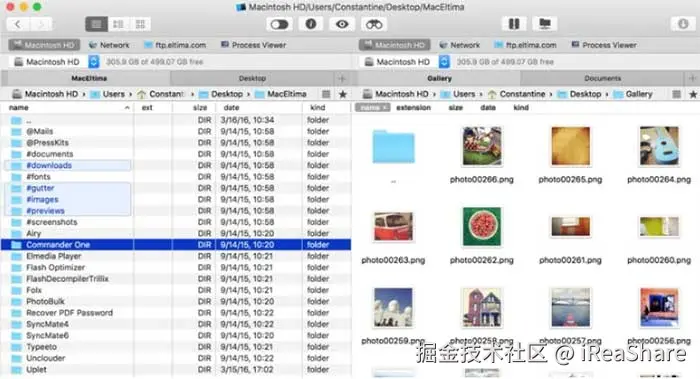Screen dimensions: 700x379
Task: Open file info with the i button
Action: [x=311, y=24]
